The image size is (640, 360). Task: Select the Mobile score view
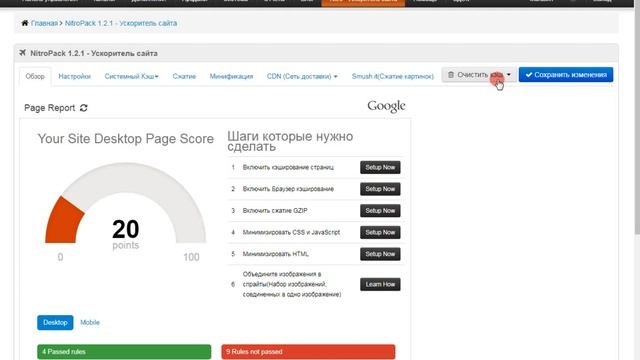[90, 322]
